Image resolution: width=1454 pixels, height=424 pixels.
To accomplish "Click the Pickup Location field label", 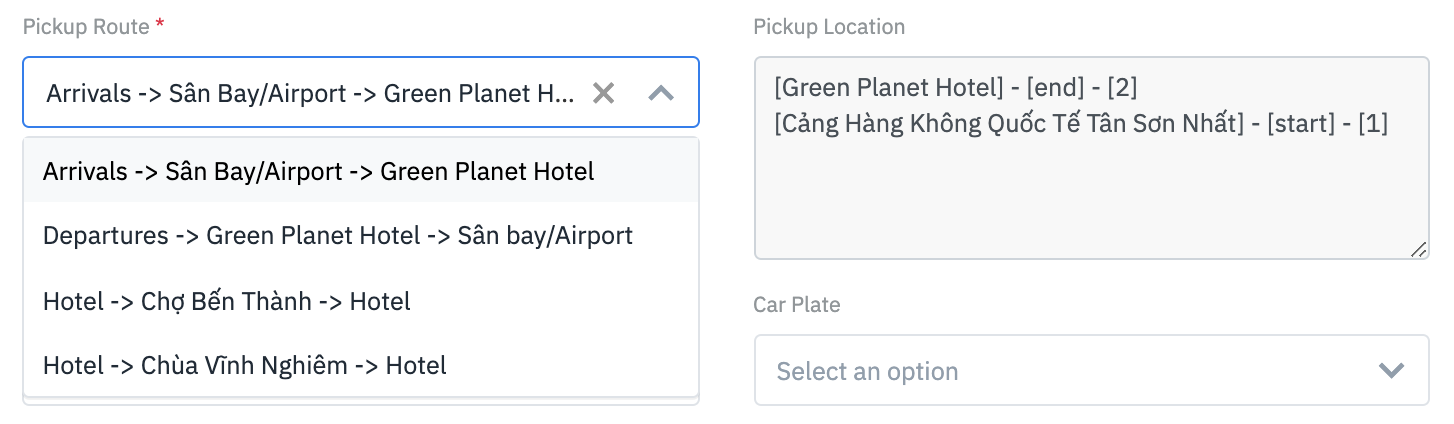I will pos(828,27).
